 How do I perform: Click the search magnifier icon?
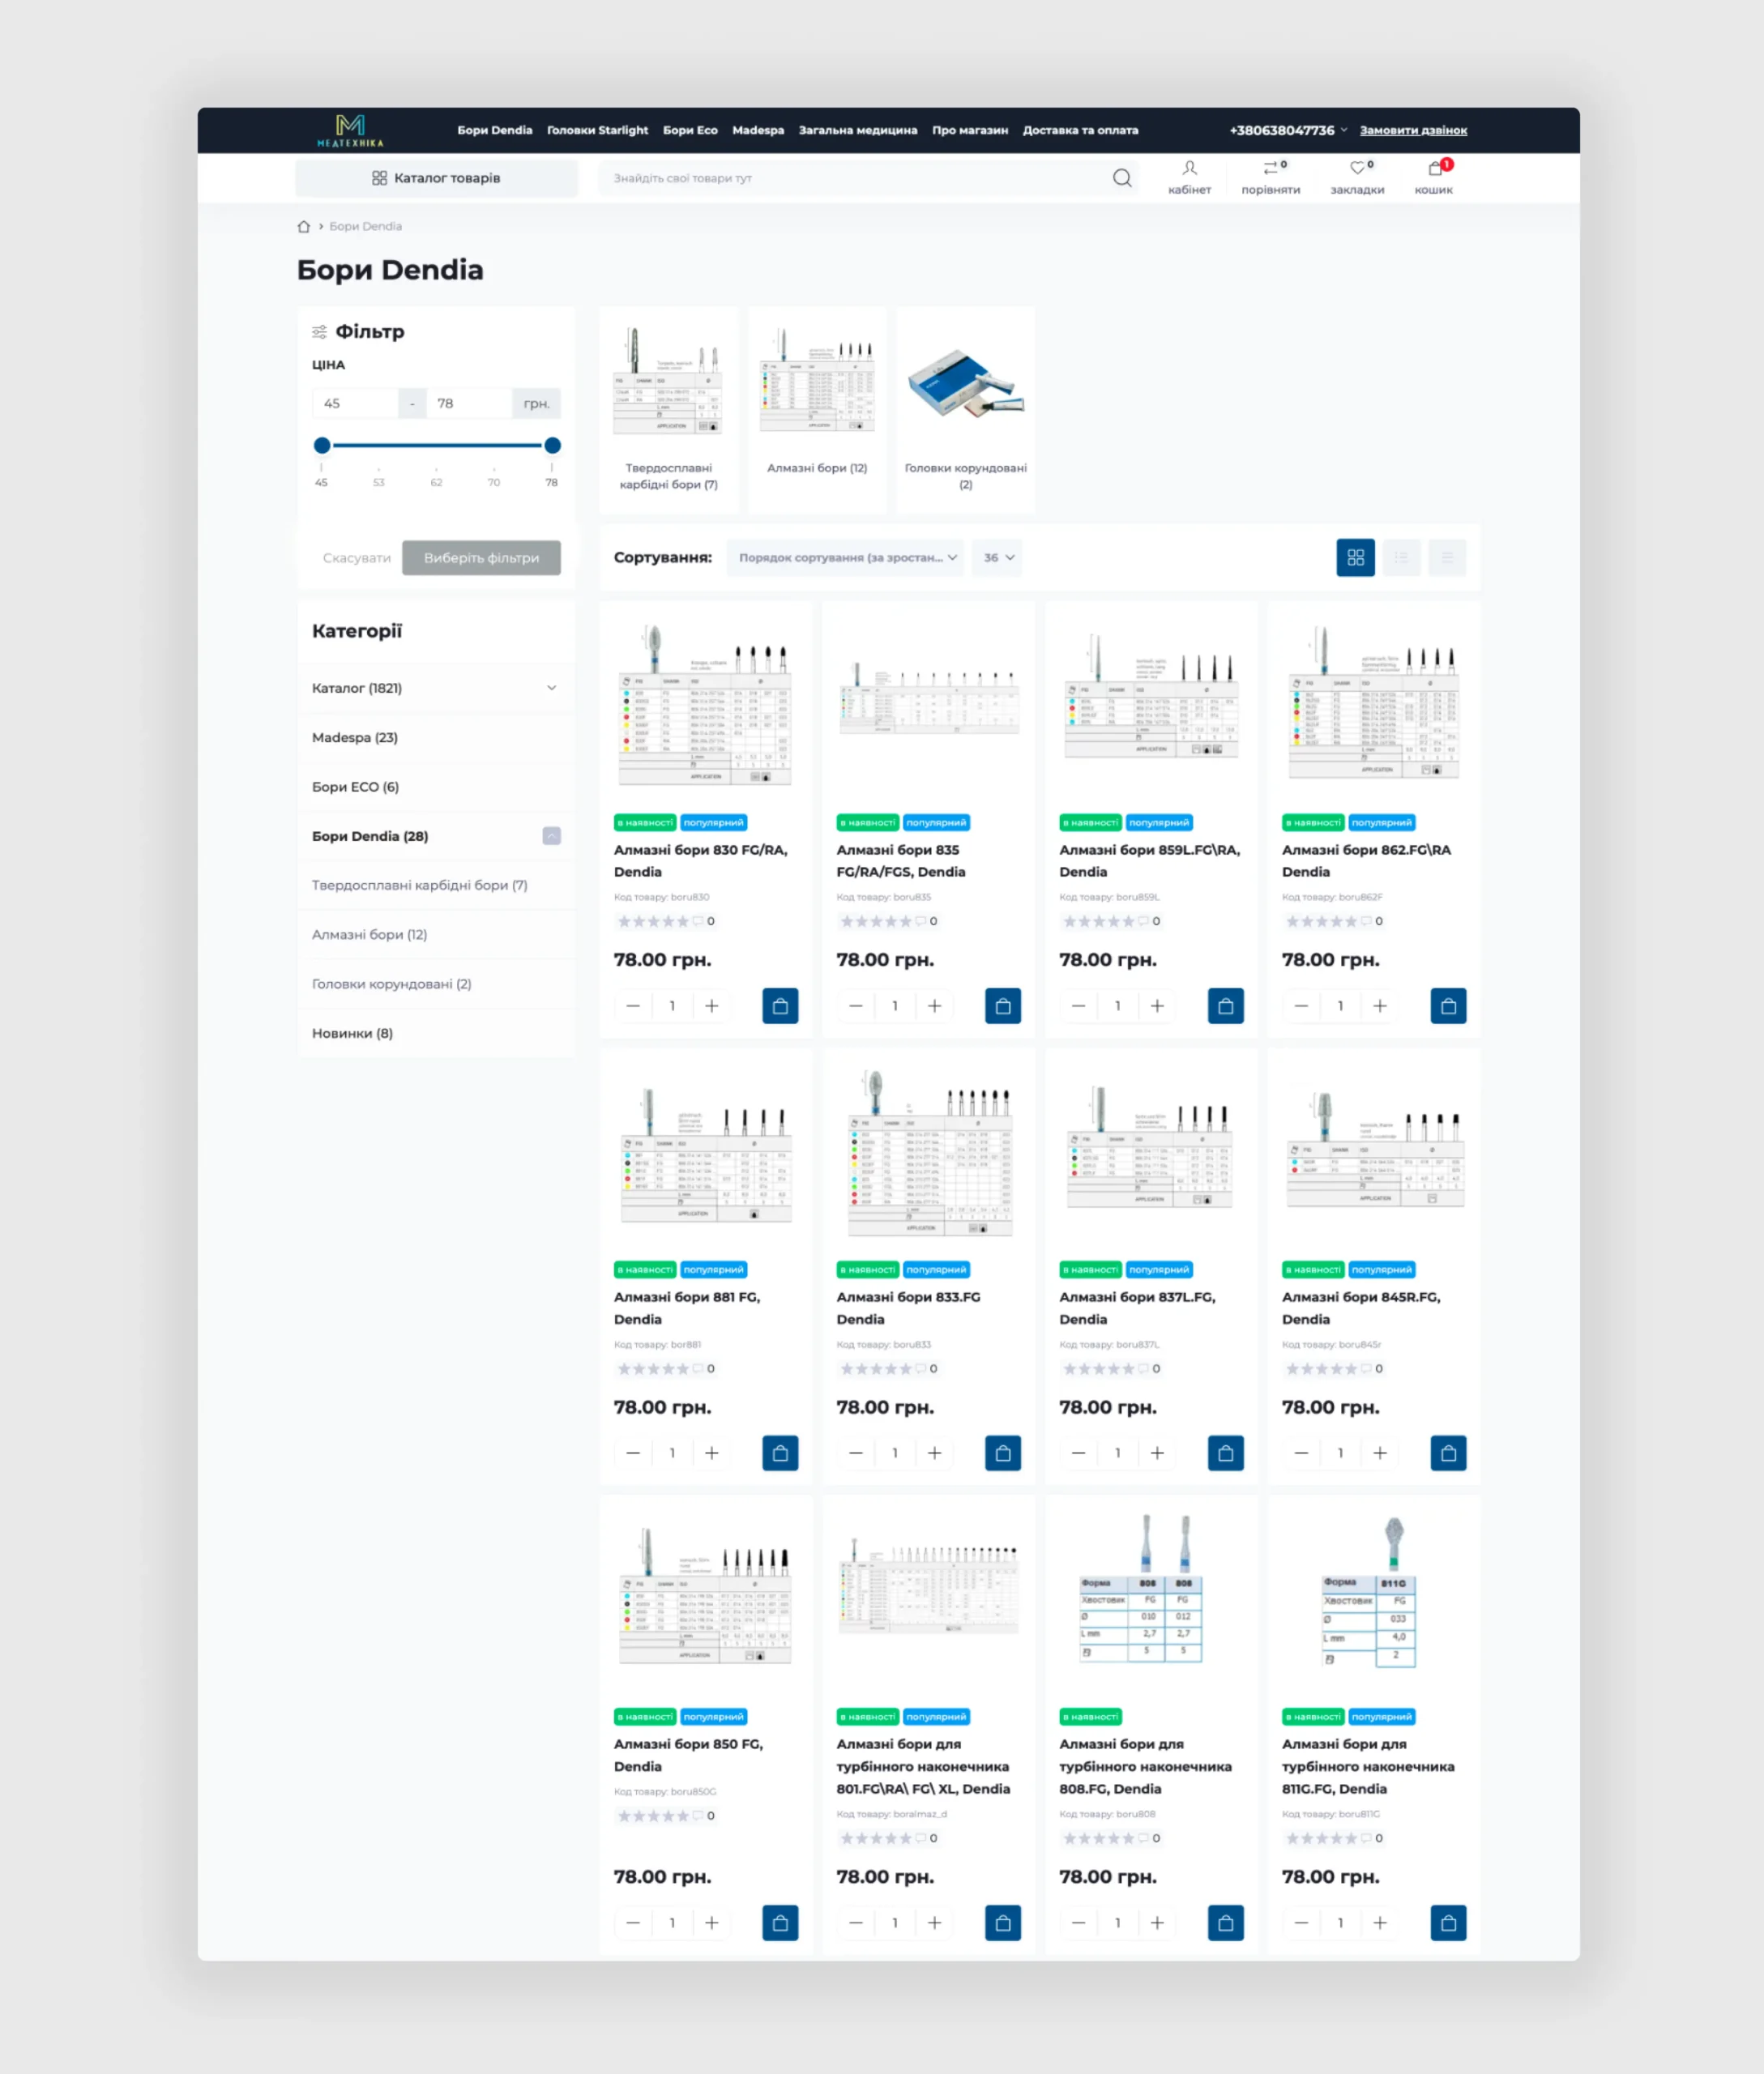1121,178
